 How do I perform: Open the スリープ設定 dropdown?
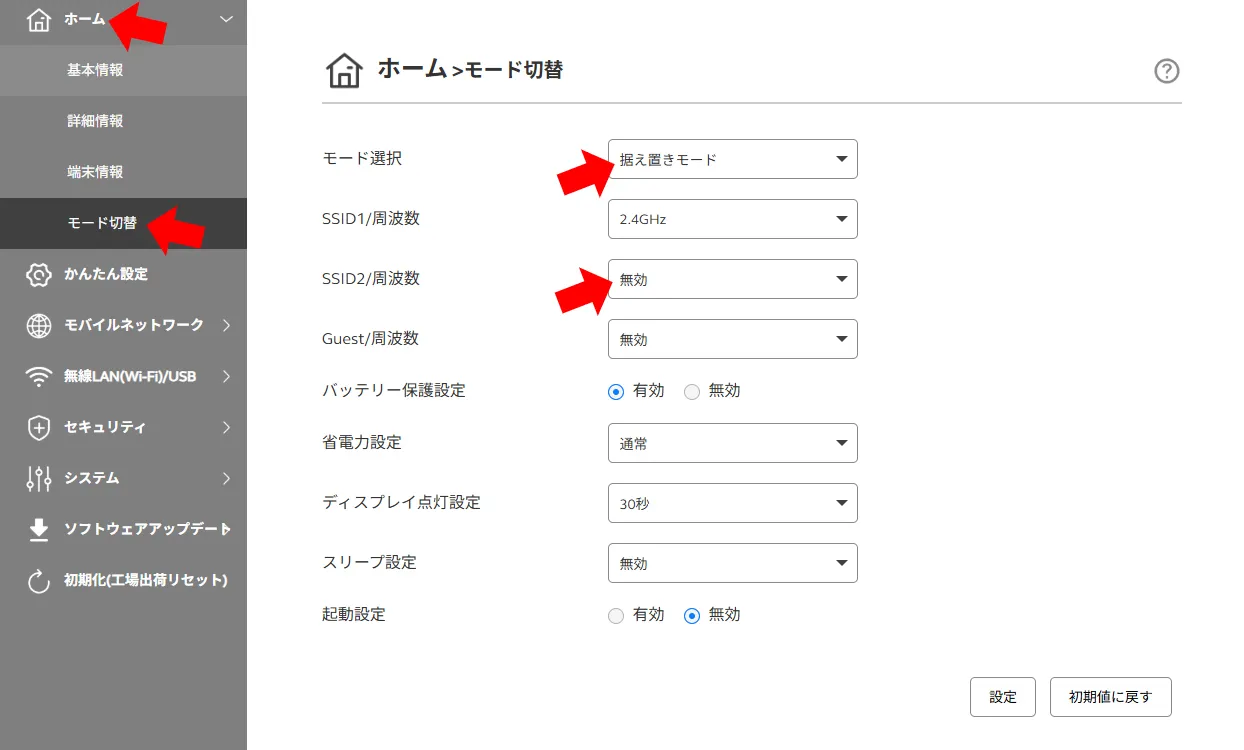tap(732, 563)
